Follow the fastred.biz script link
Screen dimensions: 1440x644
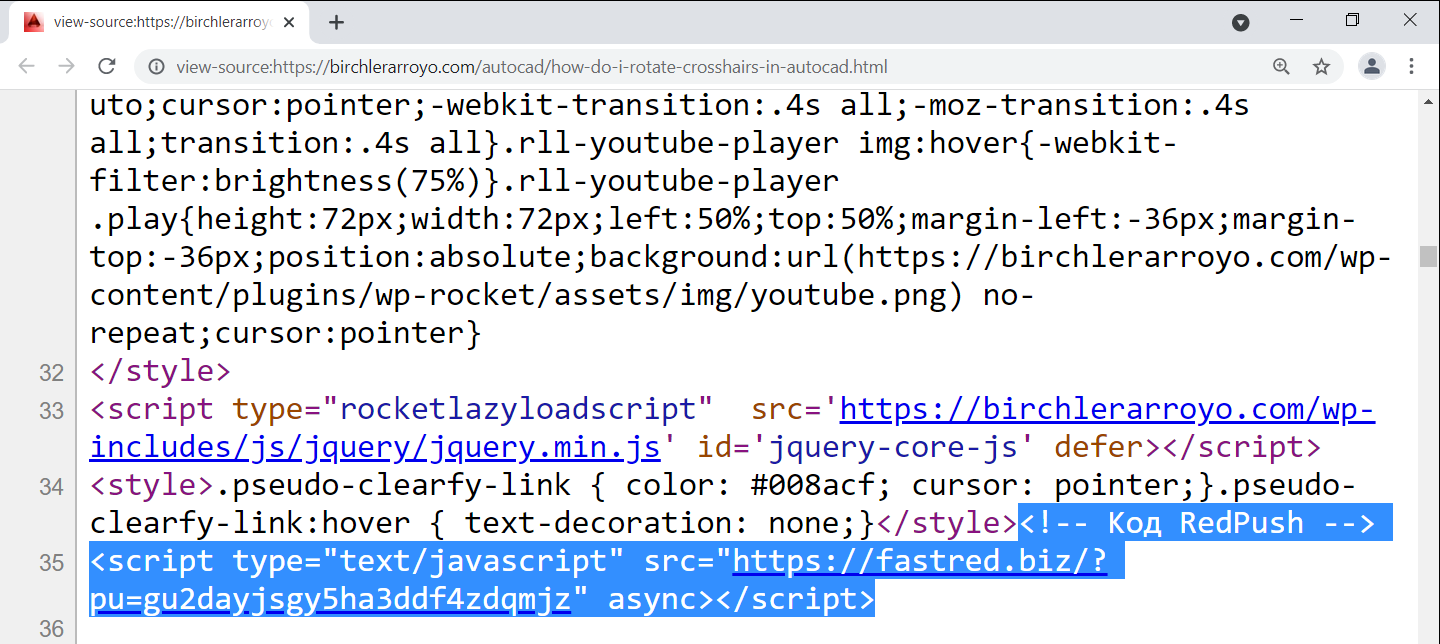click(919, 562)
